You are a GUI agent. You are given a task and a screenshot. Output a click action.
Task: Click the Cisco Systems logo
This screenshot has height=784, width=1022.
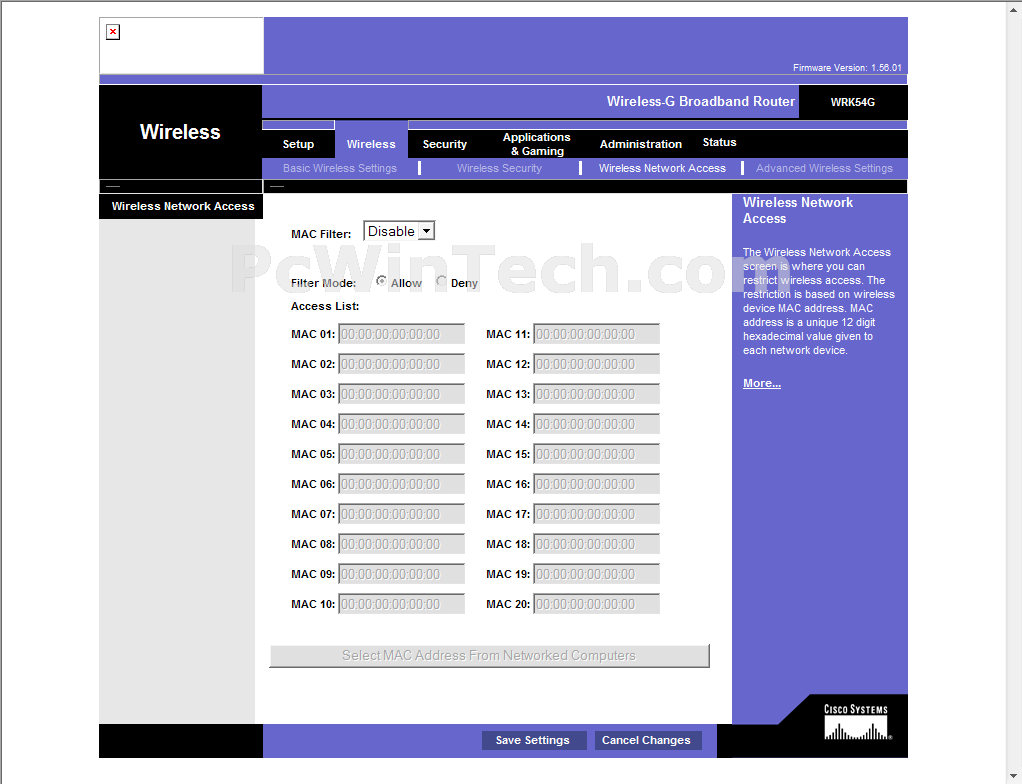[856, 722]
